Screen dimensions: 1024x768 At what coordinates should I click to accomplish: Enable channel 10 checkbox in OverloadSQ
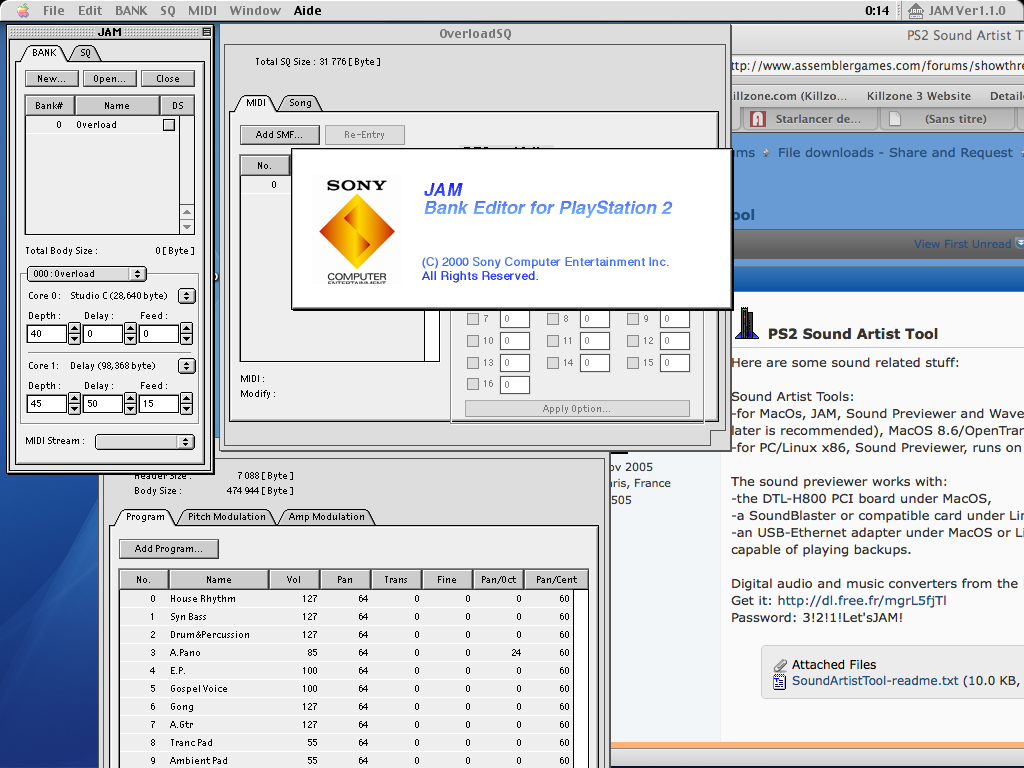tap(473, 341)
